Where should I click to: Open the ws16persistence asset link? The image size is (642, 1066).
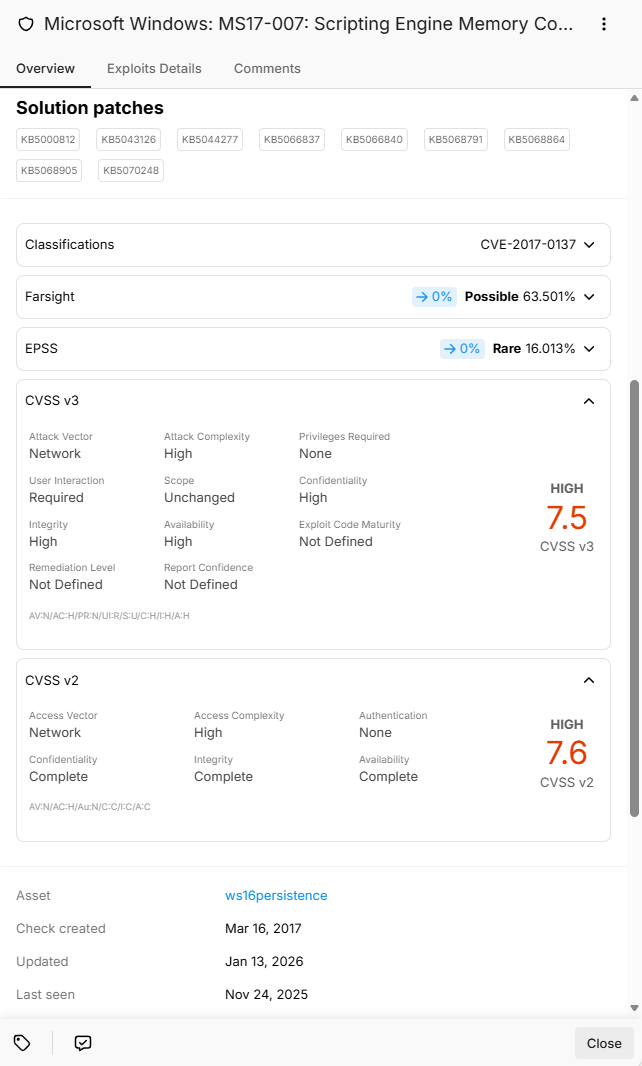276,895
